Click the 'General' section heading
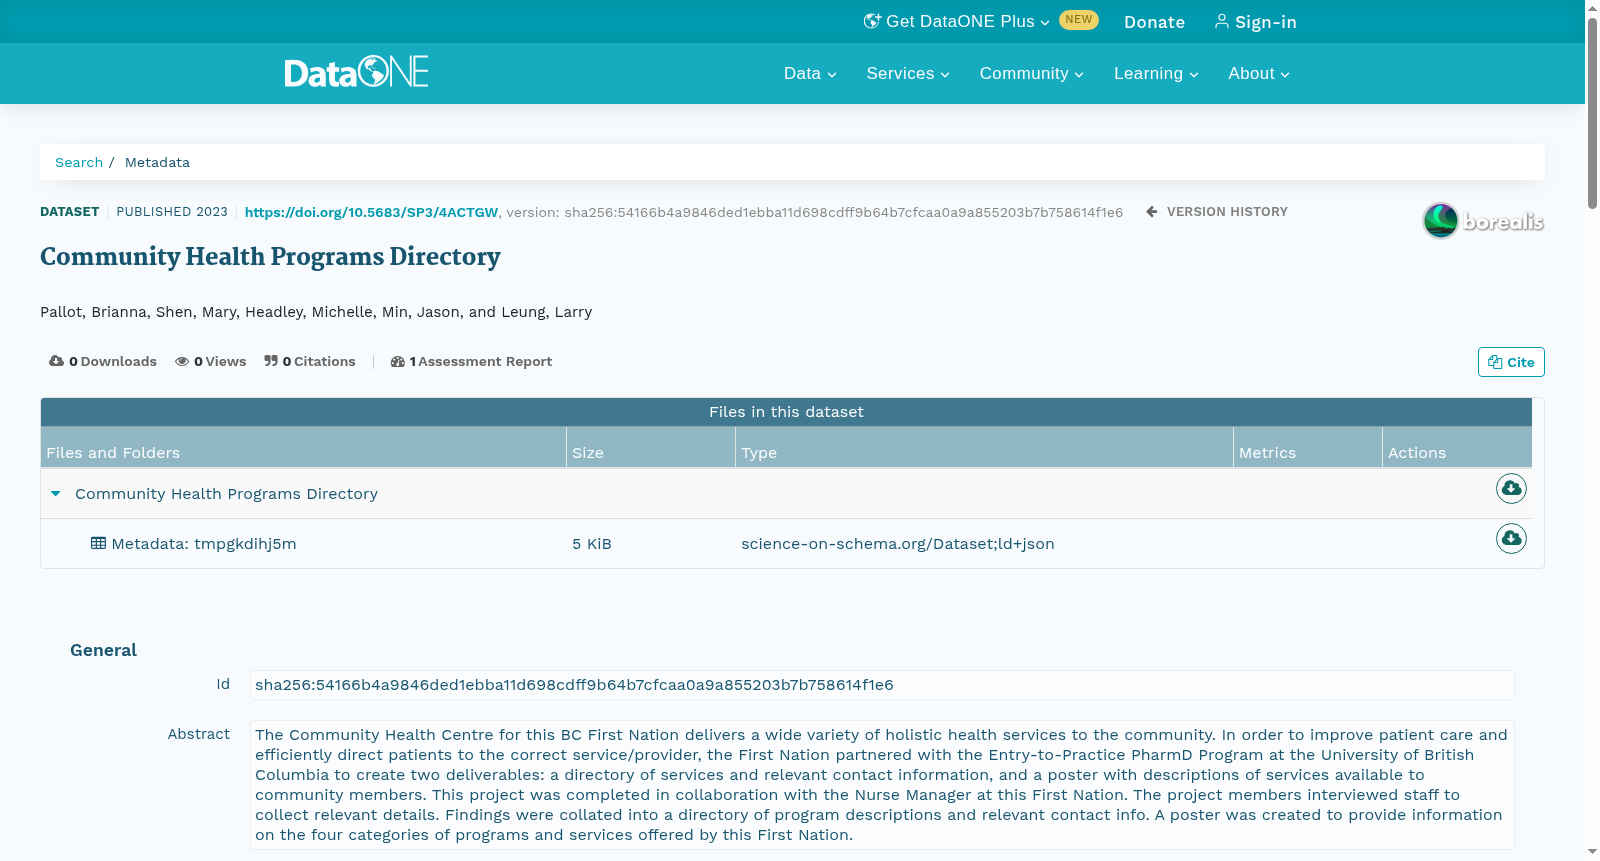The image size is (1600, 861). (103, 650)
